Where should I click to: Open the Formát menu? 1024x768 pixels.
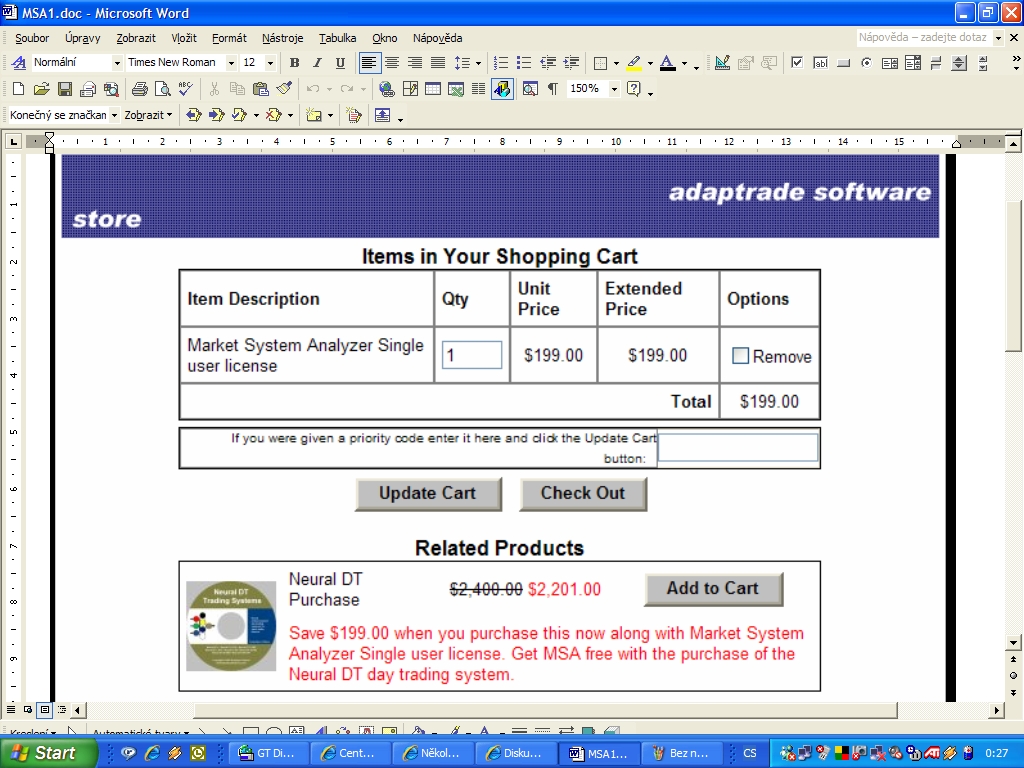tap(229, 38)
